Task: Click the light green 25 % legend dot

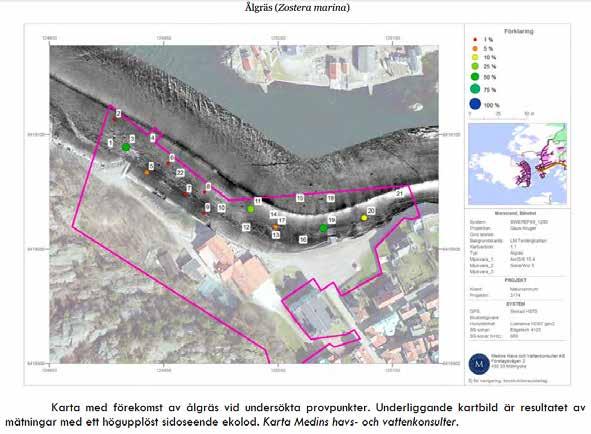Action: pos(475,66)
